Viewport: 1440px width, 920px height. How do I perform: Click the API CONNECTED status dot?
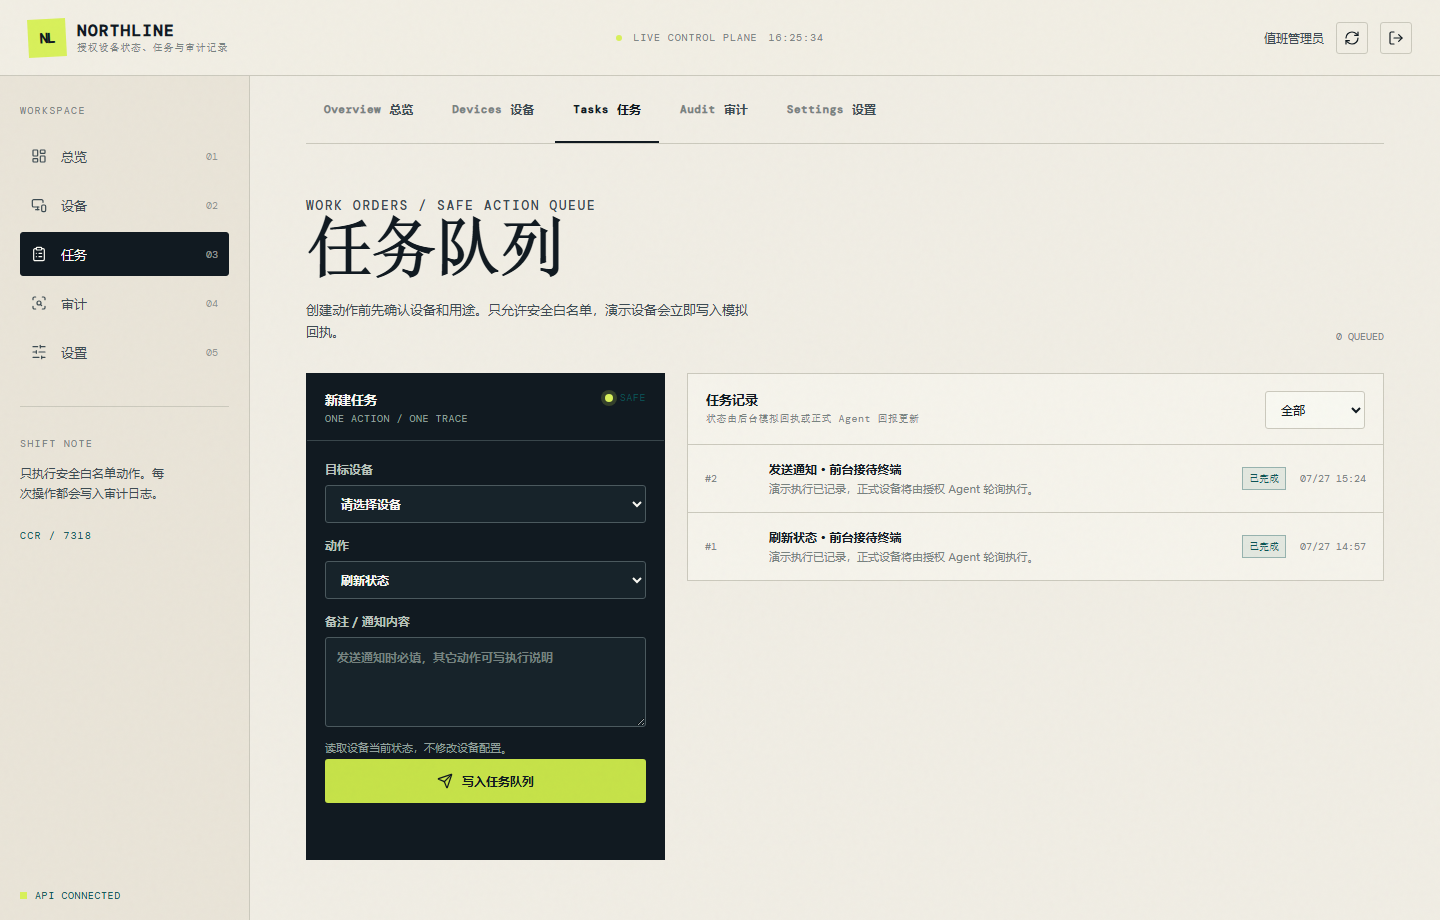click(24, 896)
